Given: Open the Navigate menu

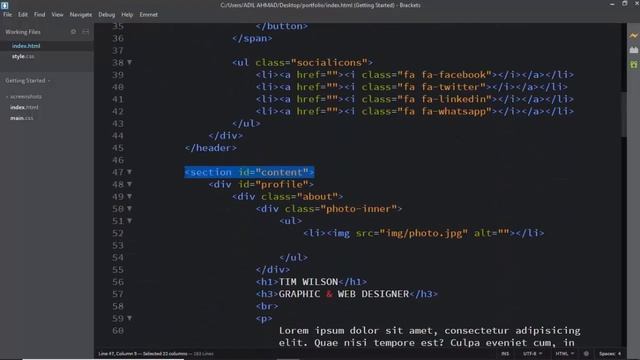Looking at the screenshot, I should [x=80, y=14].
